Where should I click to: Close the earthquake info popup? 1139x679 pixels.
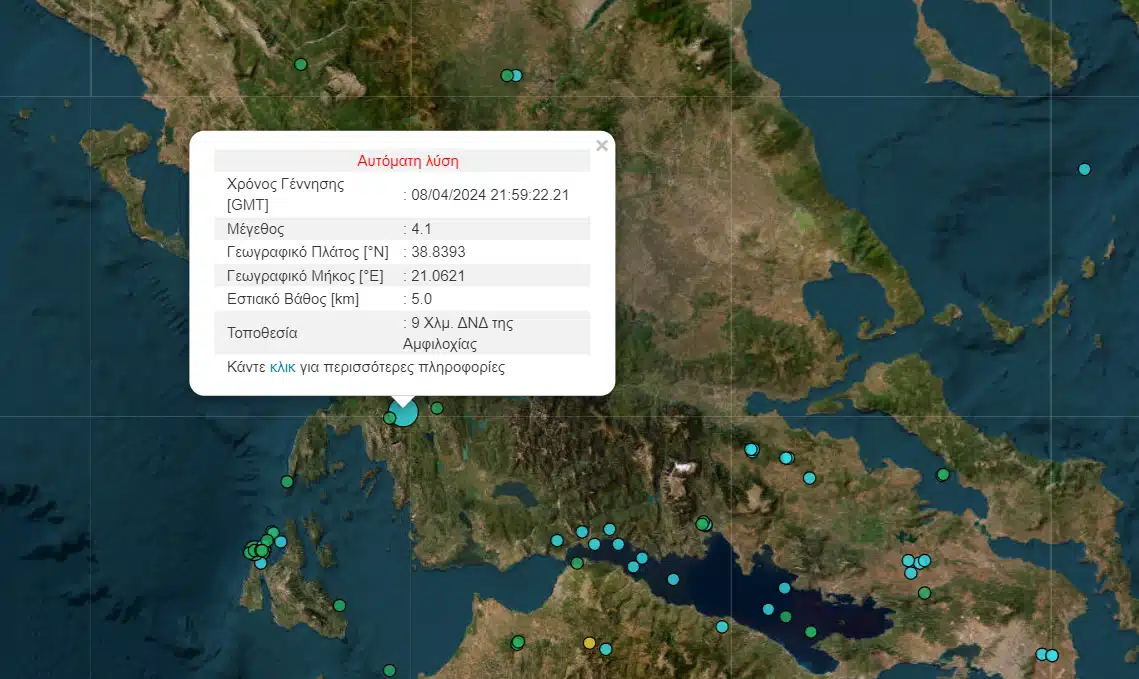pyautogui.click(x=601, y=146)
